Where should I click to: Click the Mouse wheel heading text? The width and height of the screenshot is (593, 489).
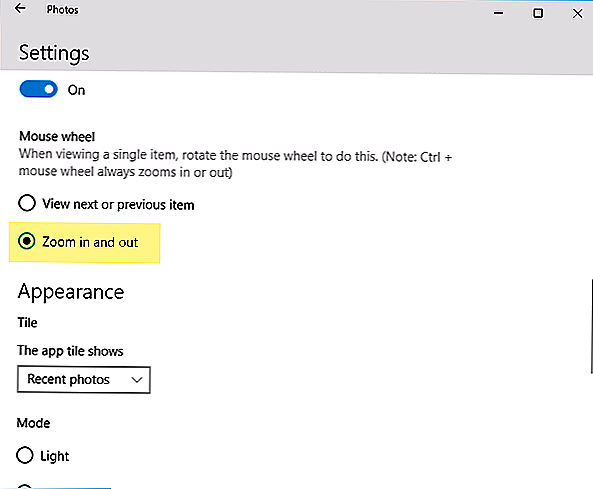[x=57, y=137]
